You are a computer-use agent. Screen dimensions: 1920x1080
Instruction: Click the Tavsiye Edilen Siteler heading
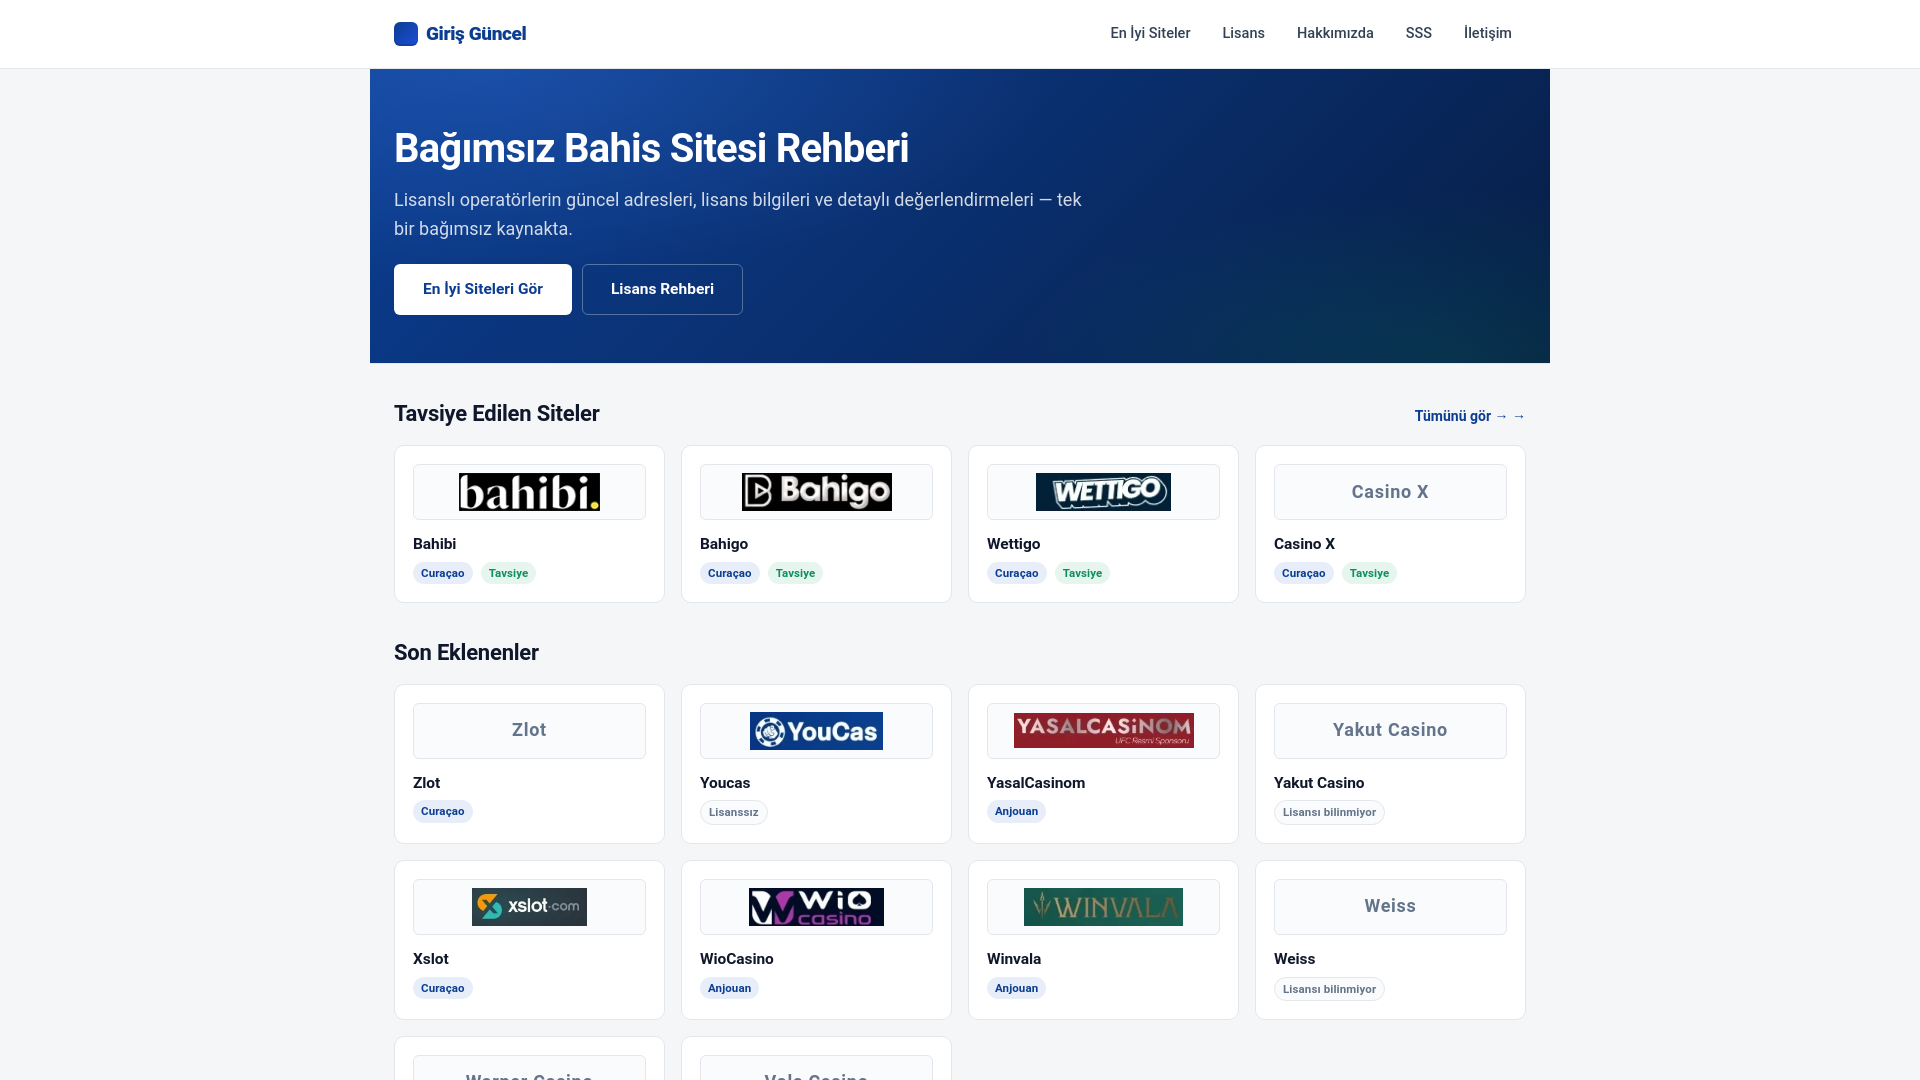coord(497,414)
